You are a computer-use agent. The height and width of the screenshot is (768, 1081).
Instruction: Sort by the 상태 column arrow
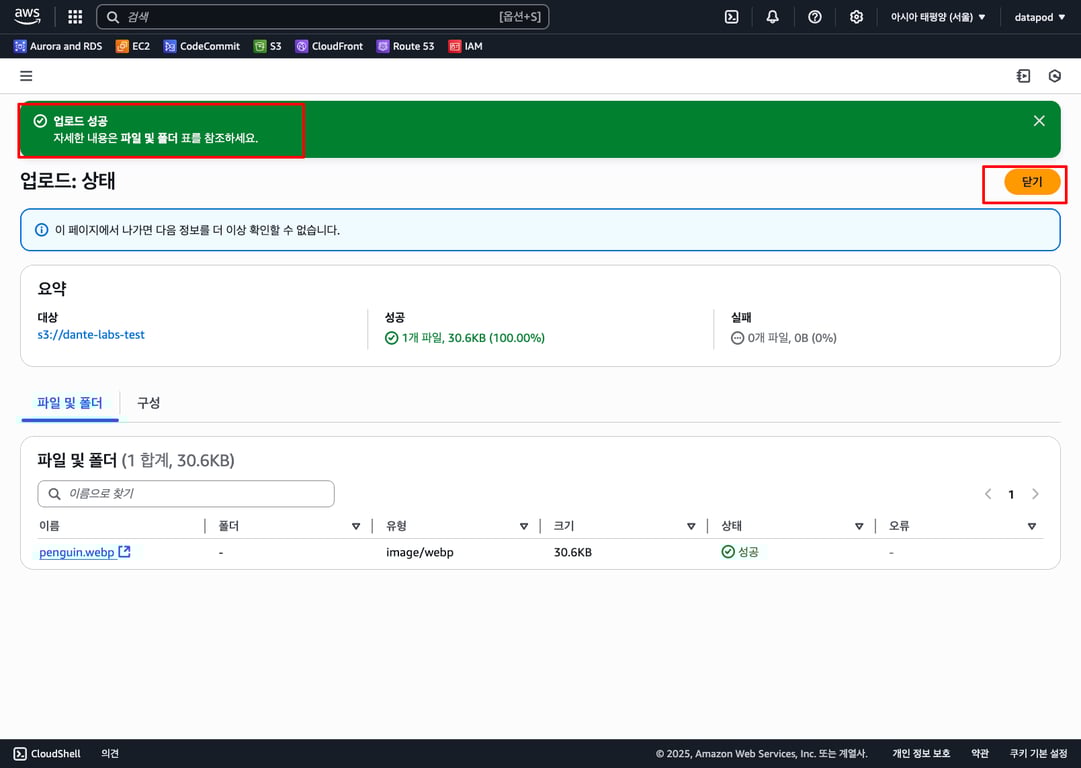[x=859, y=526]
